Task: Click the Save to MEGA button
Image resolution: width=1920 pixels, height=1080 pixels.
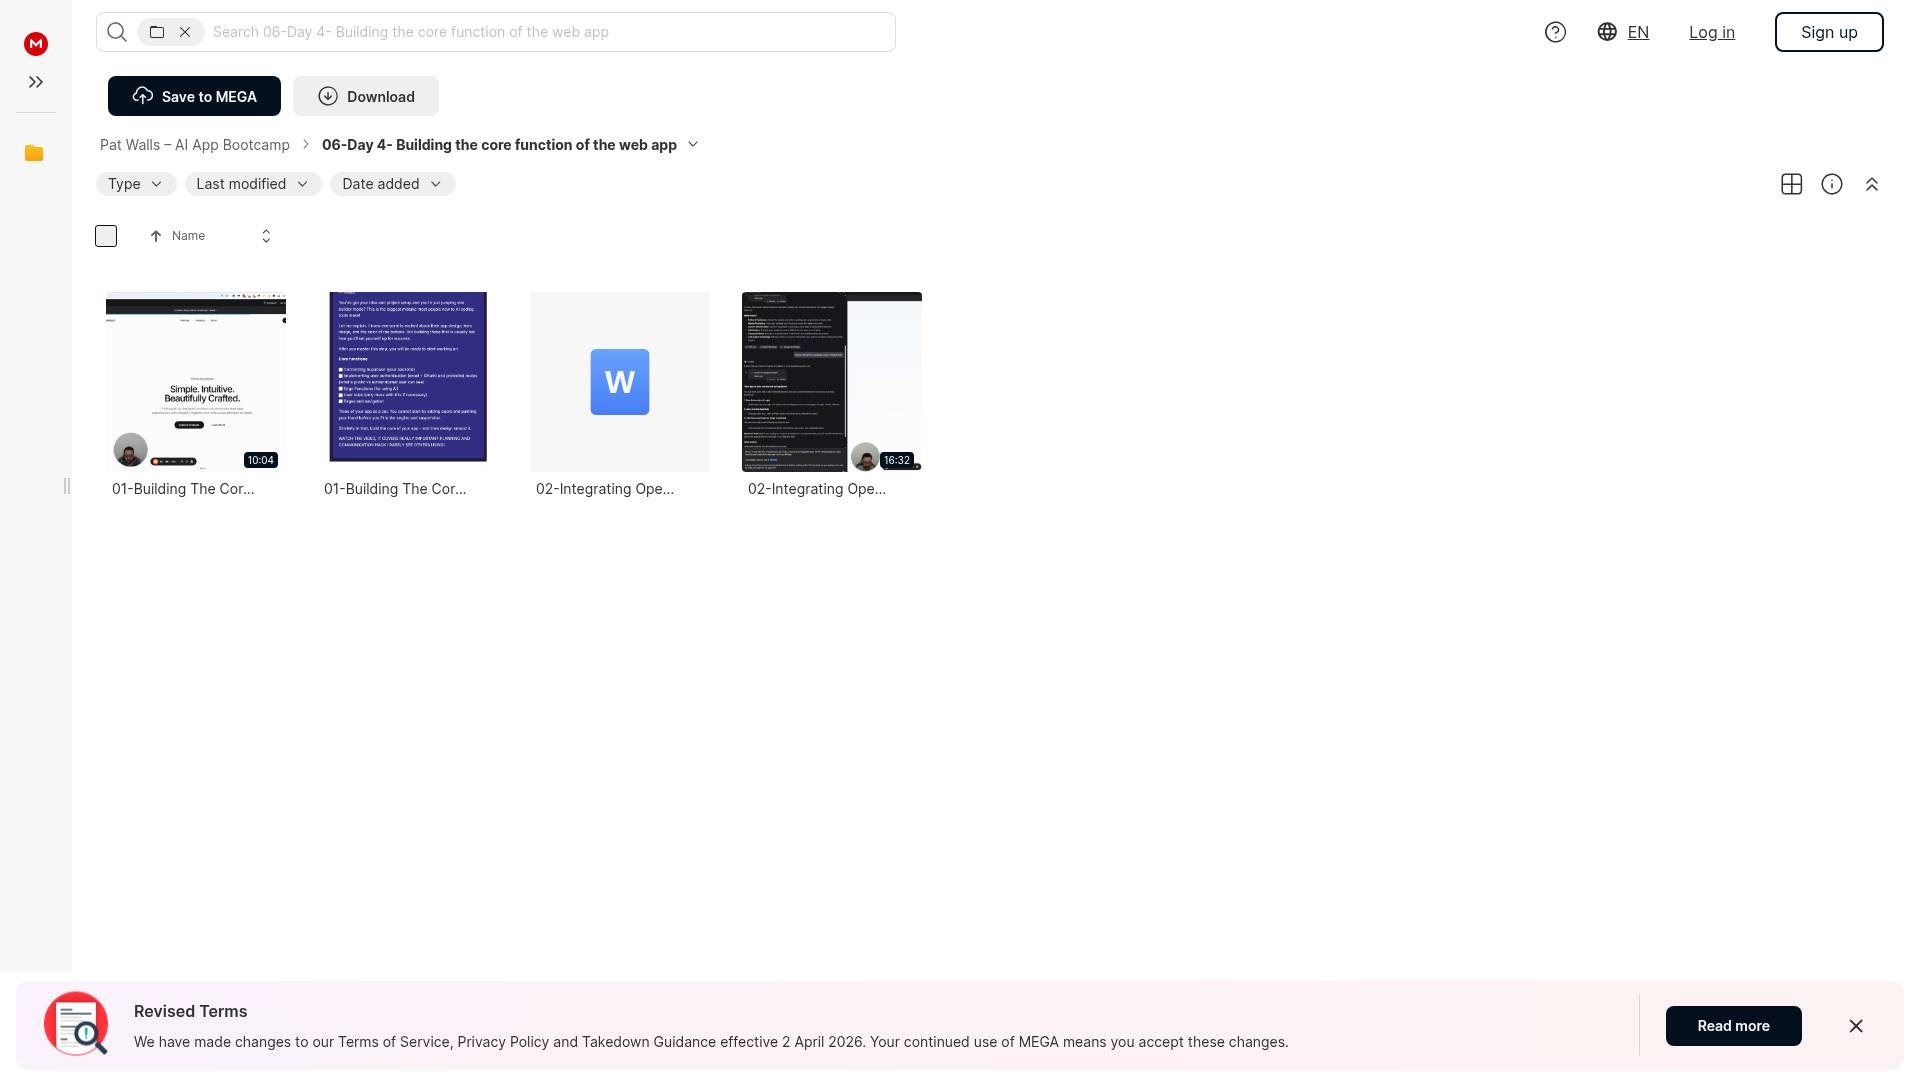Action: click(x=194, y=96)
